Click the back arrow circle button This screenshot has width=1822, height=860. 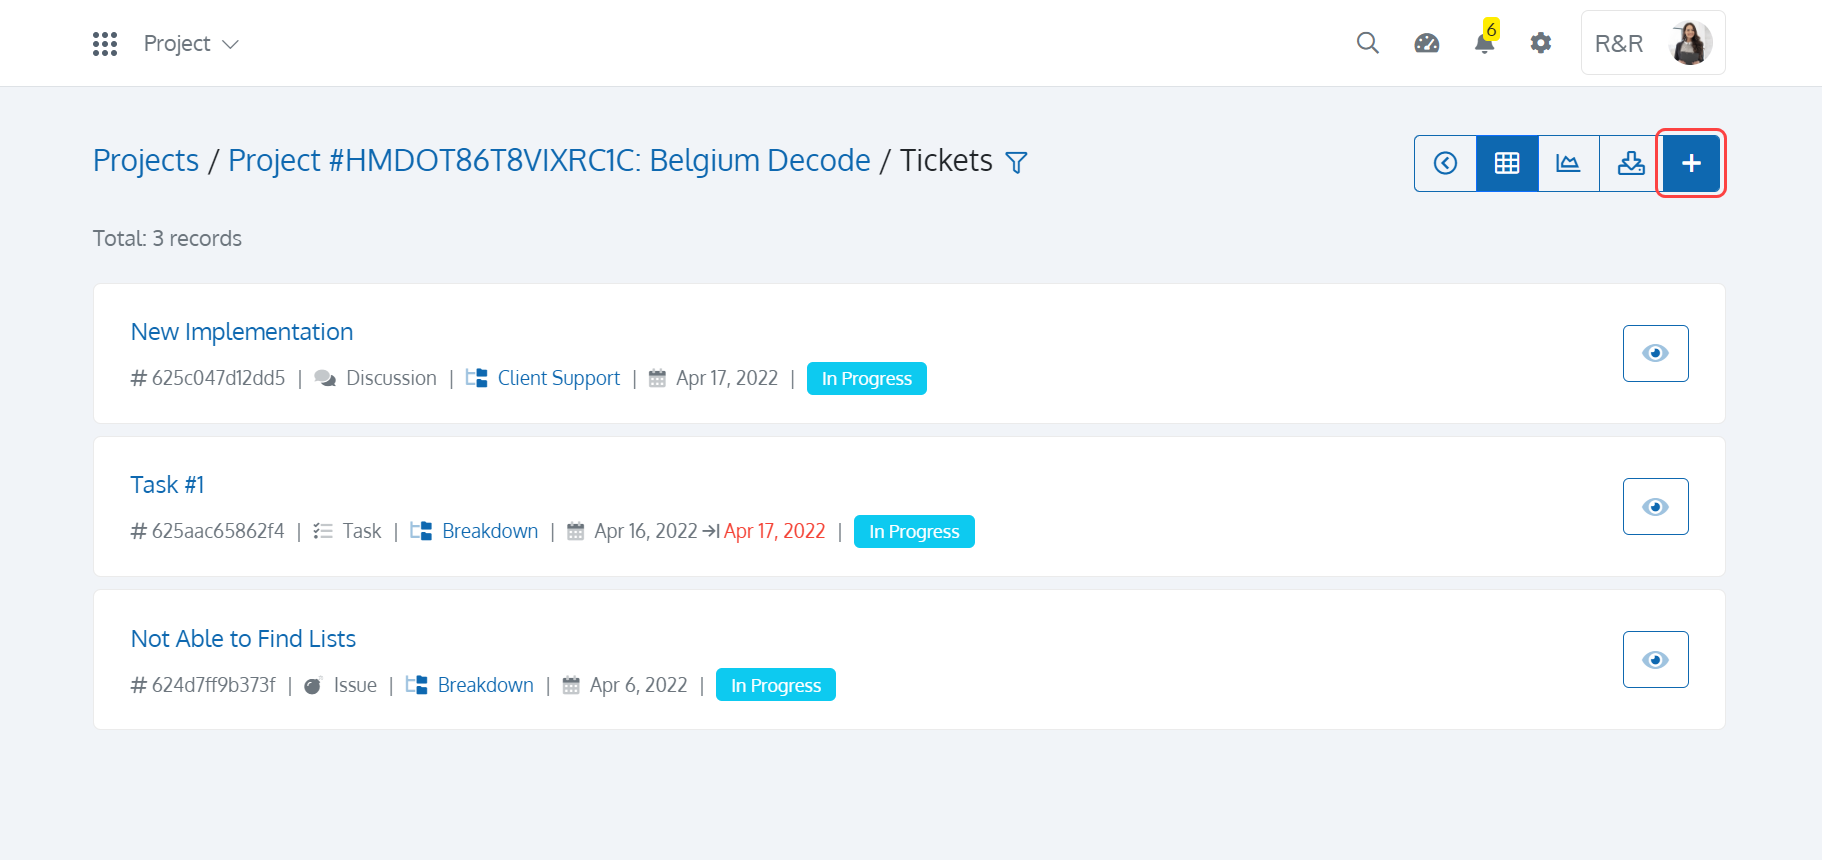coord(1446,163)
